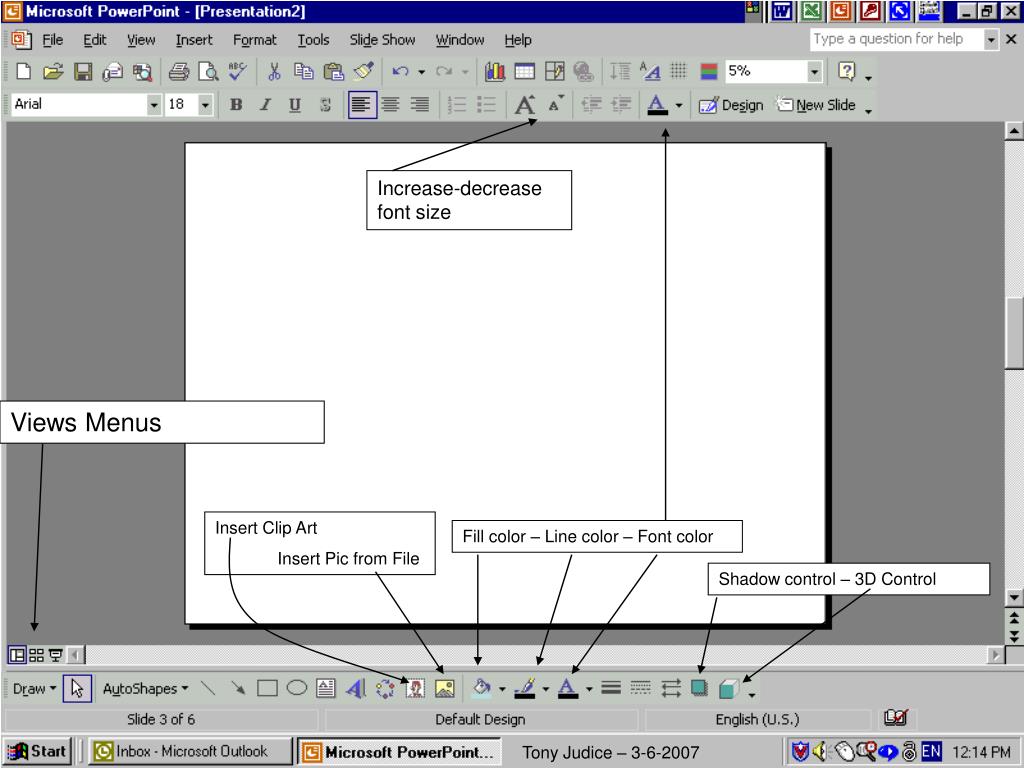This screenshot has width=1024, height=768.
Task: Select the Line drawing tool
Action: [x=208, y=688]
